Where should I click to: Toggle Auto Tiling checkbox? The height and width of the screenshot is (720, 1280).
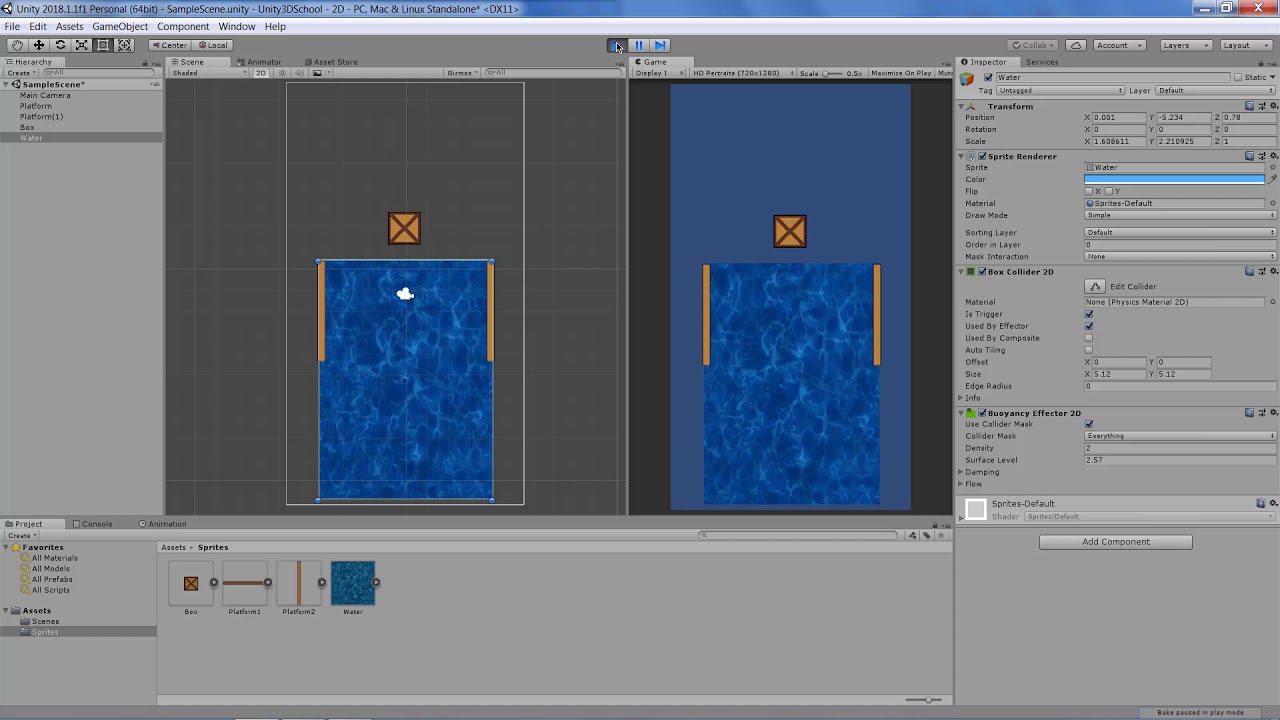pos(1089,350)
